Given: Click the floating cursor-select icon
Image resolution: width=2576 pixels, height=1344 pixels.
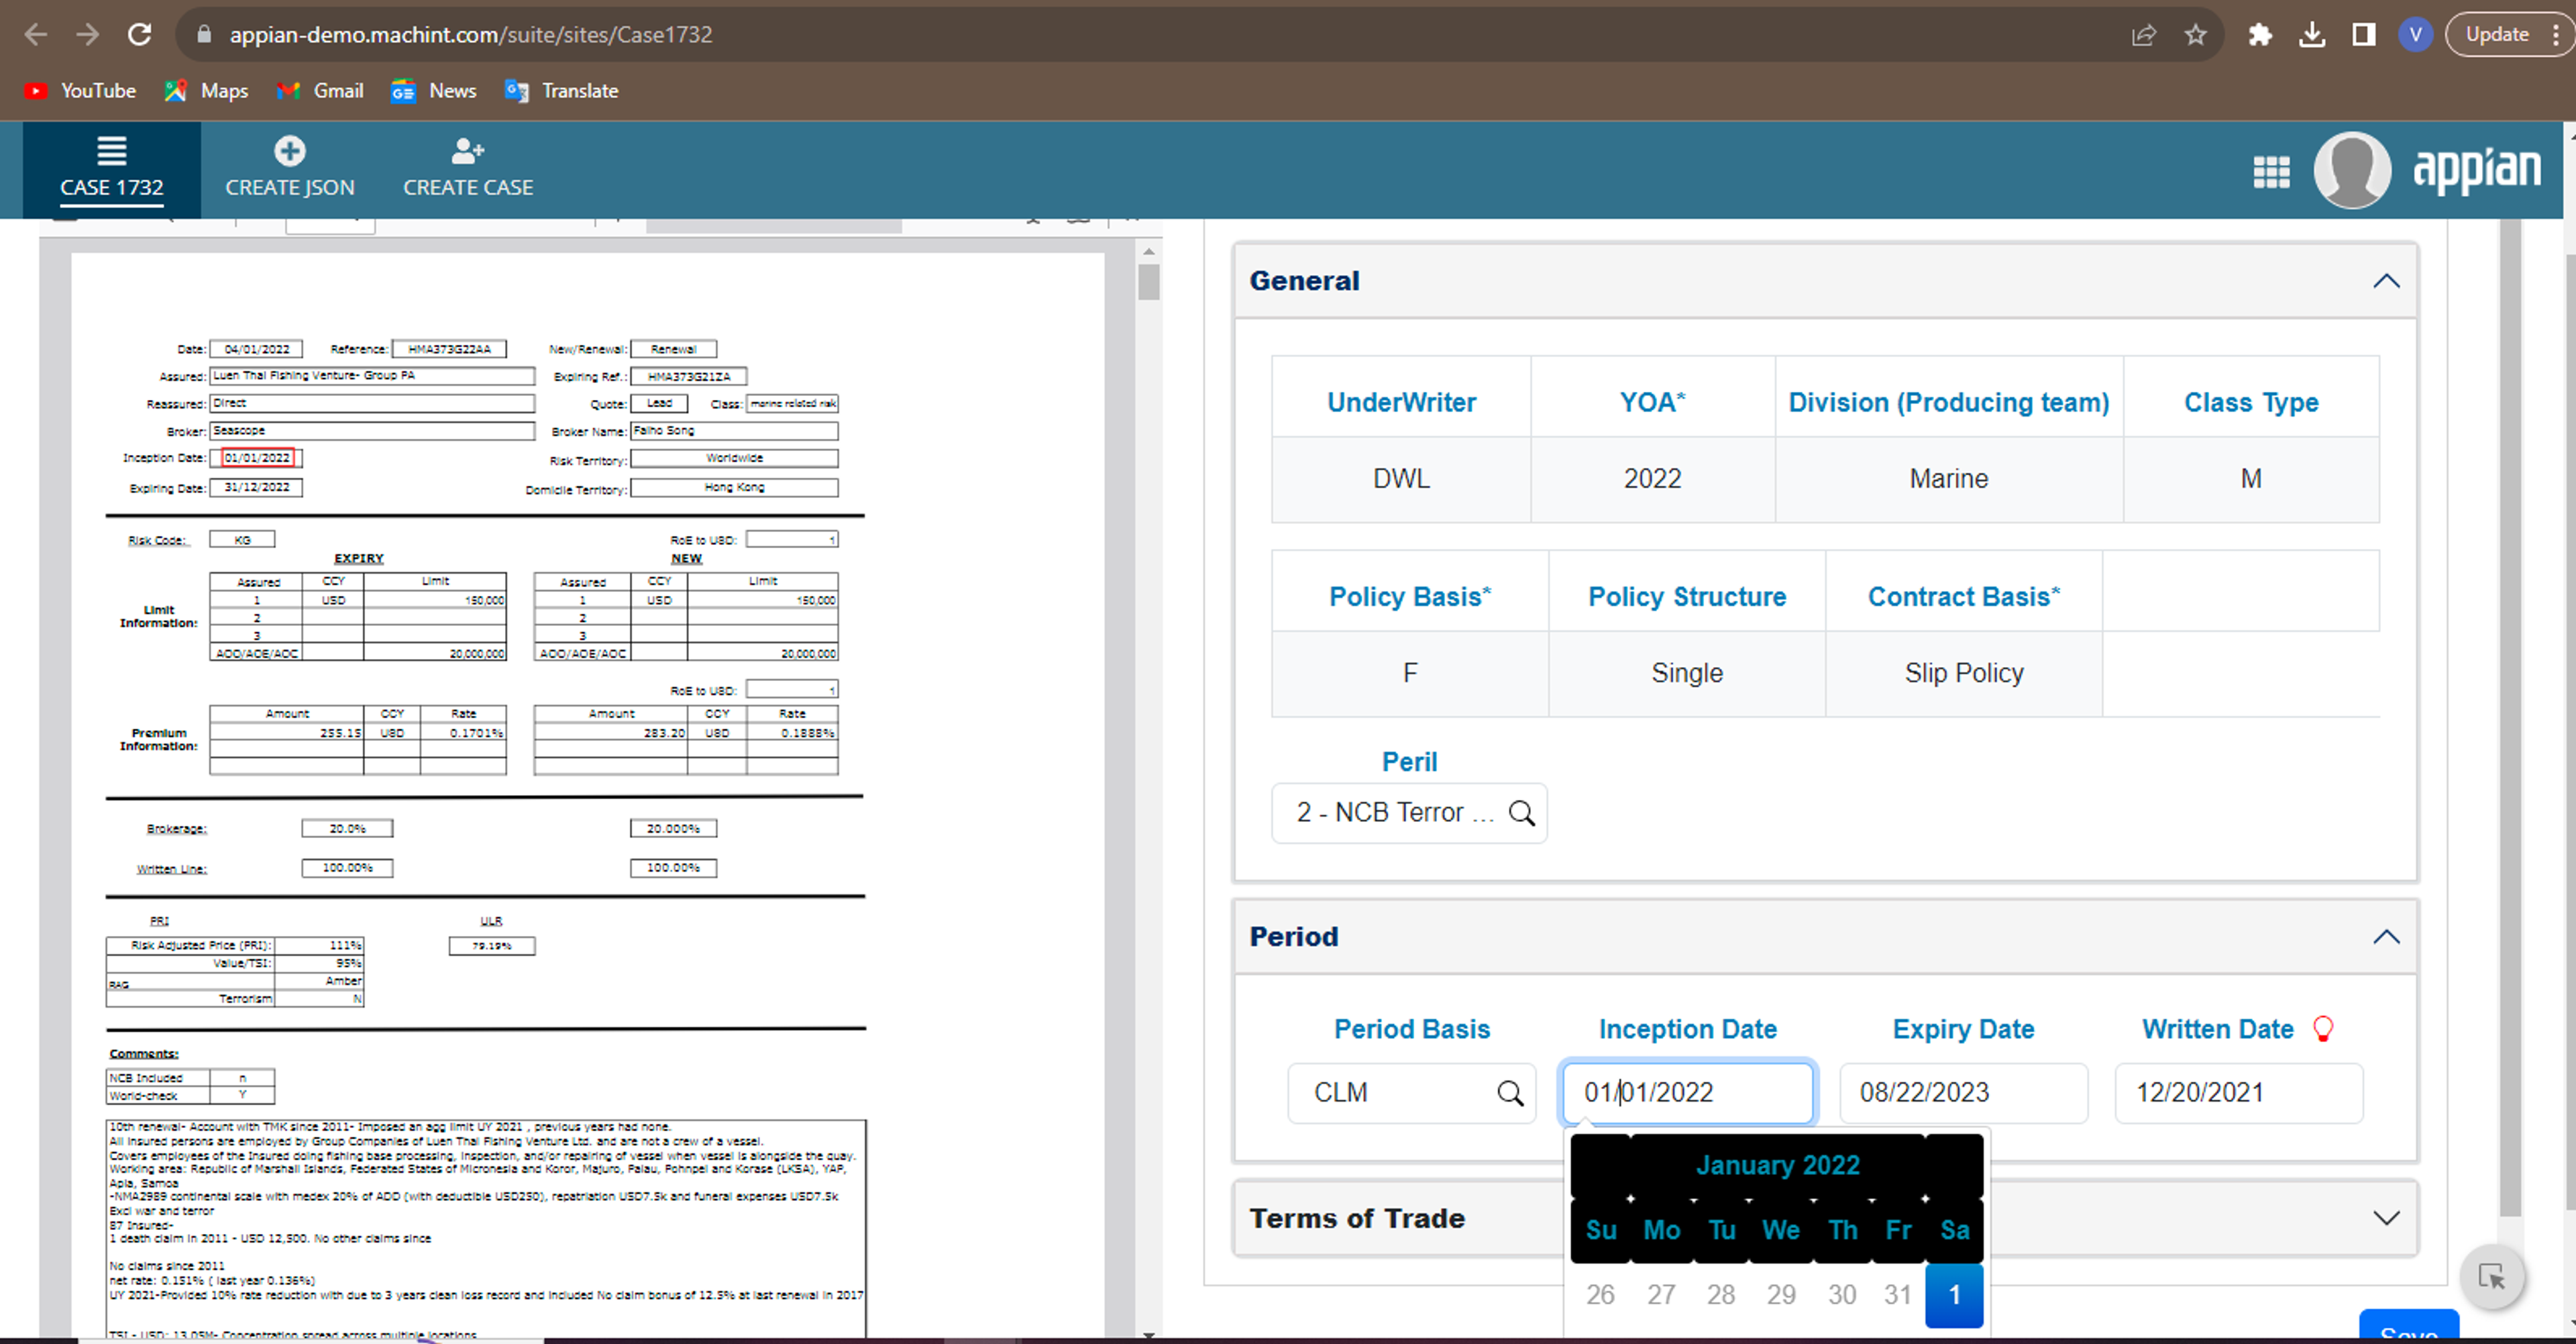Looking at the screenshot, I should tap(2492, 1277).
